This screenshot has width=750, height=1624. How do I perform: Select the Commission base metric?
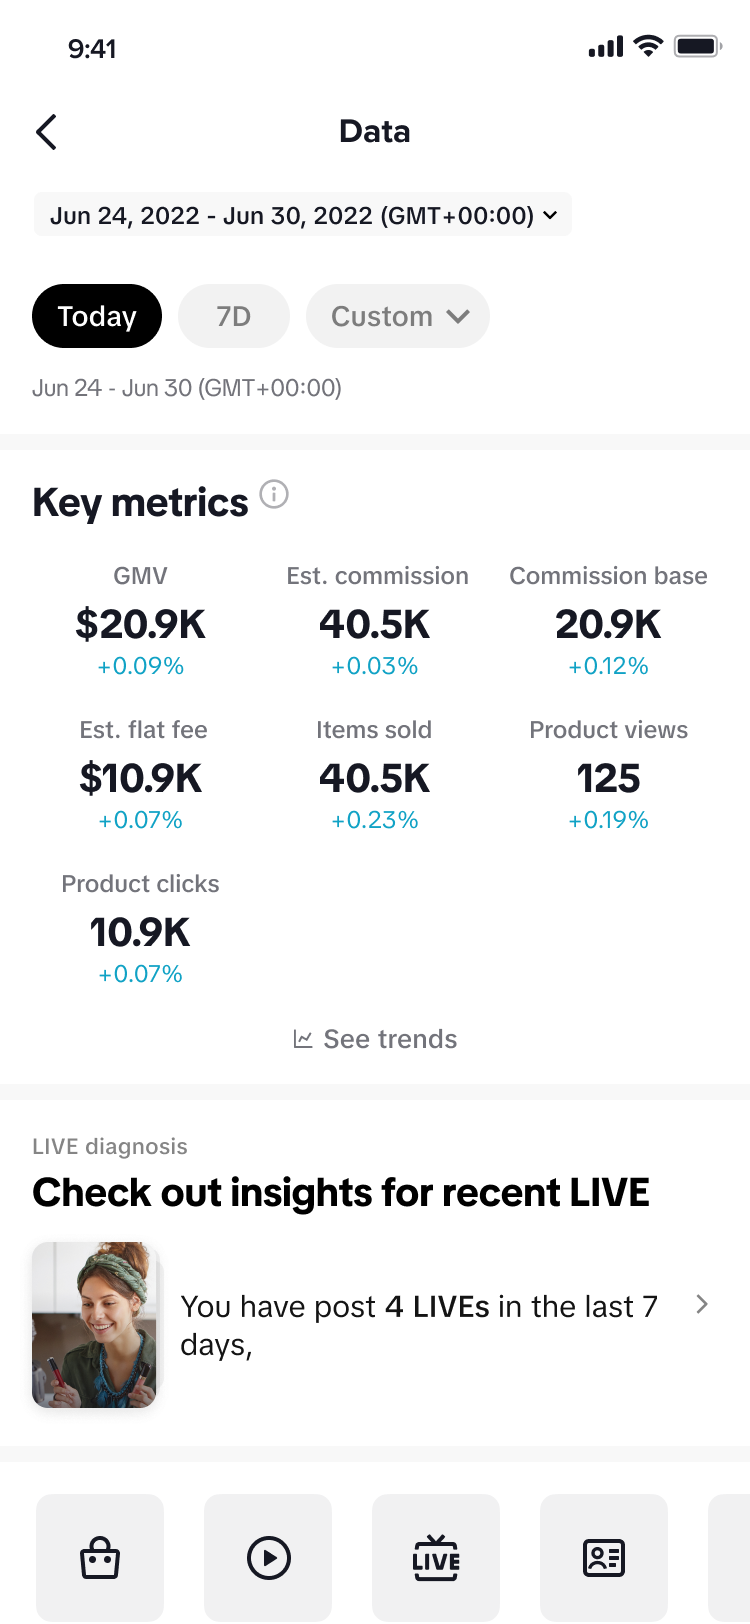pyautogui.click(x=608, y=623)
